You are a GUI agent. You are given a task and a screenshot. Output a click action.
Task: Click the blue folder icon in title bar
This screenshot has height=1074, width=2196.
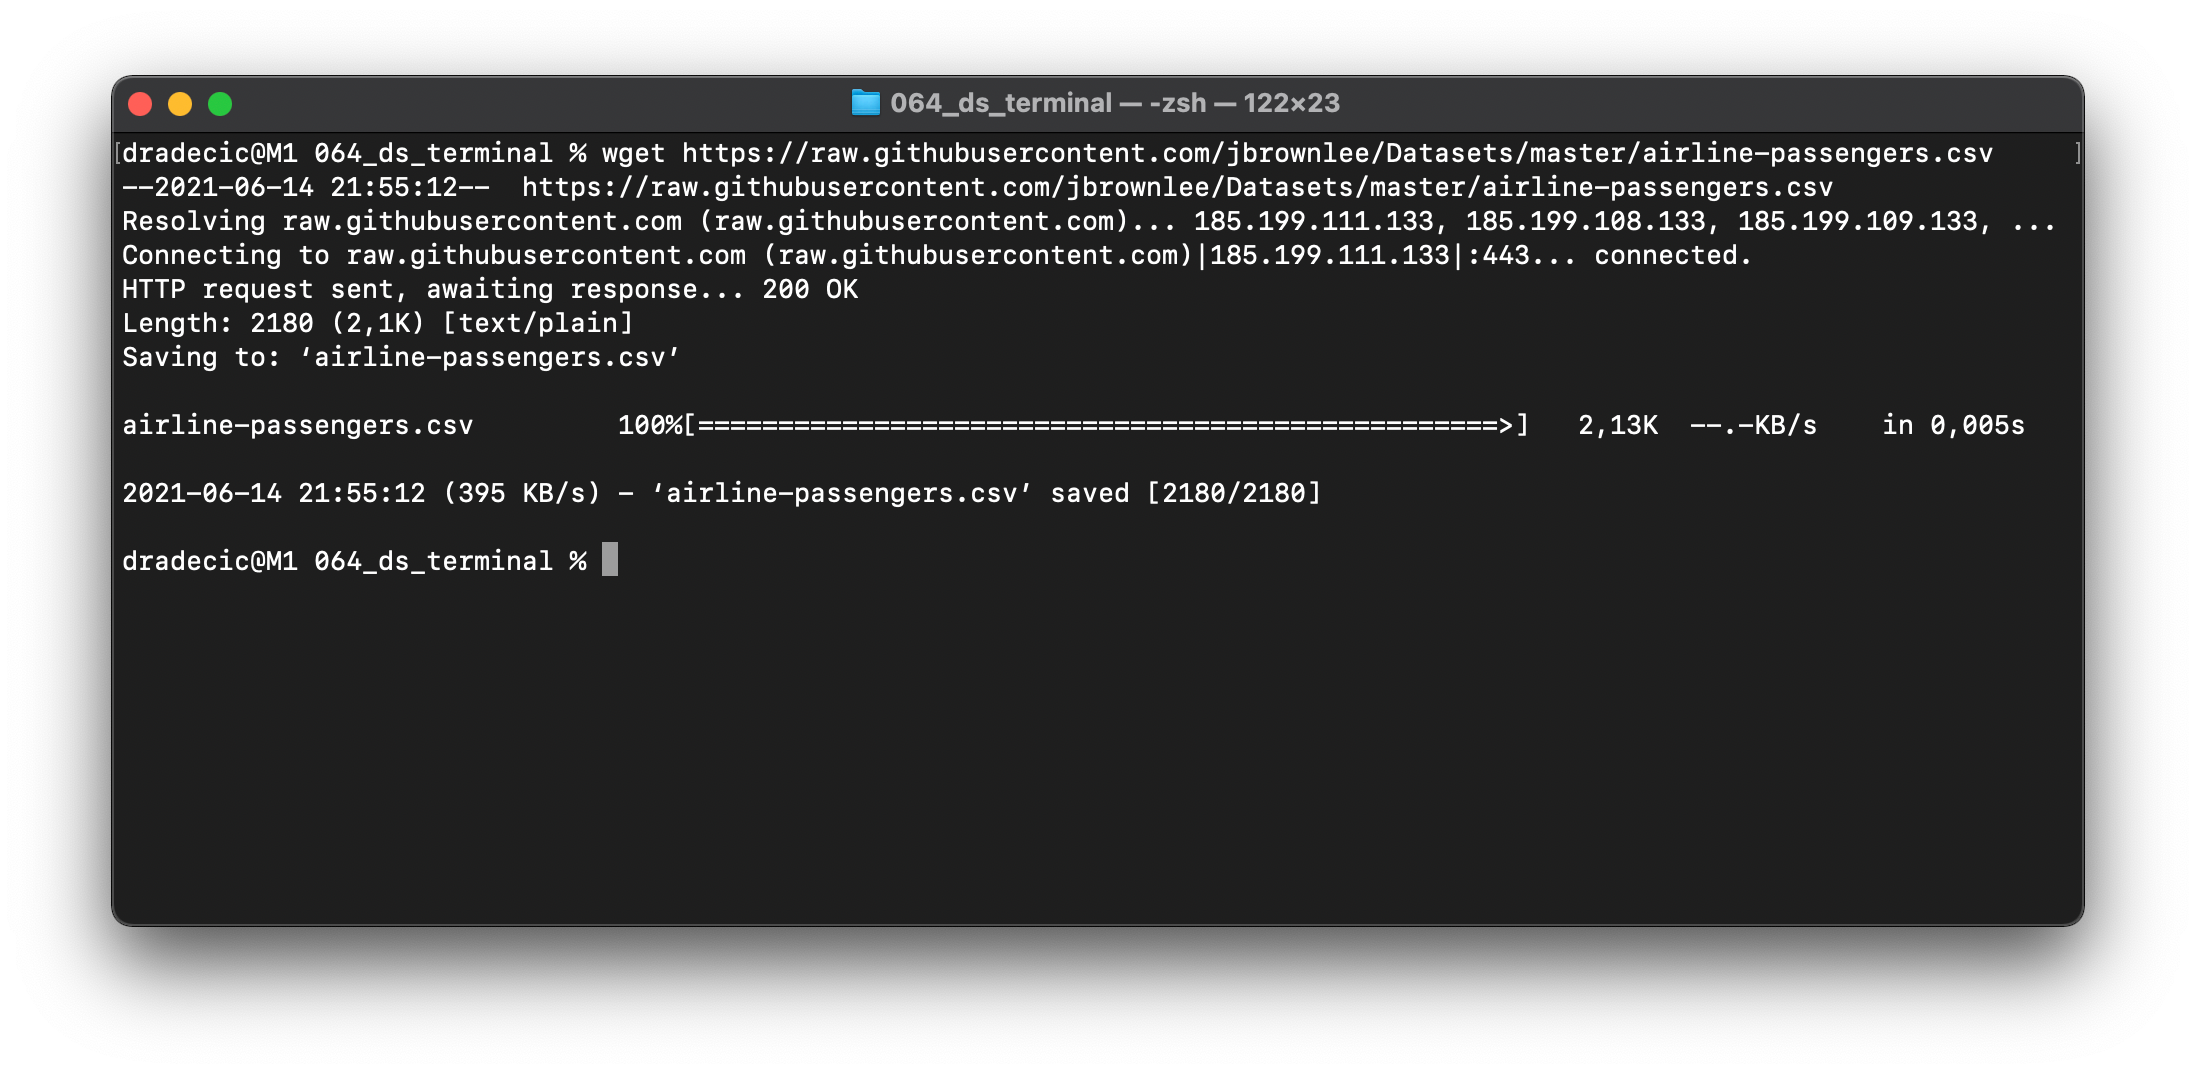(865, 103)
